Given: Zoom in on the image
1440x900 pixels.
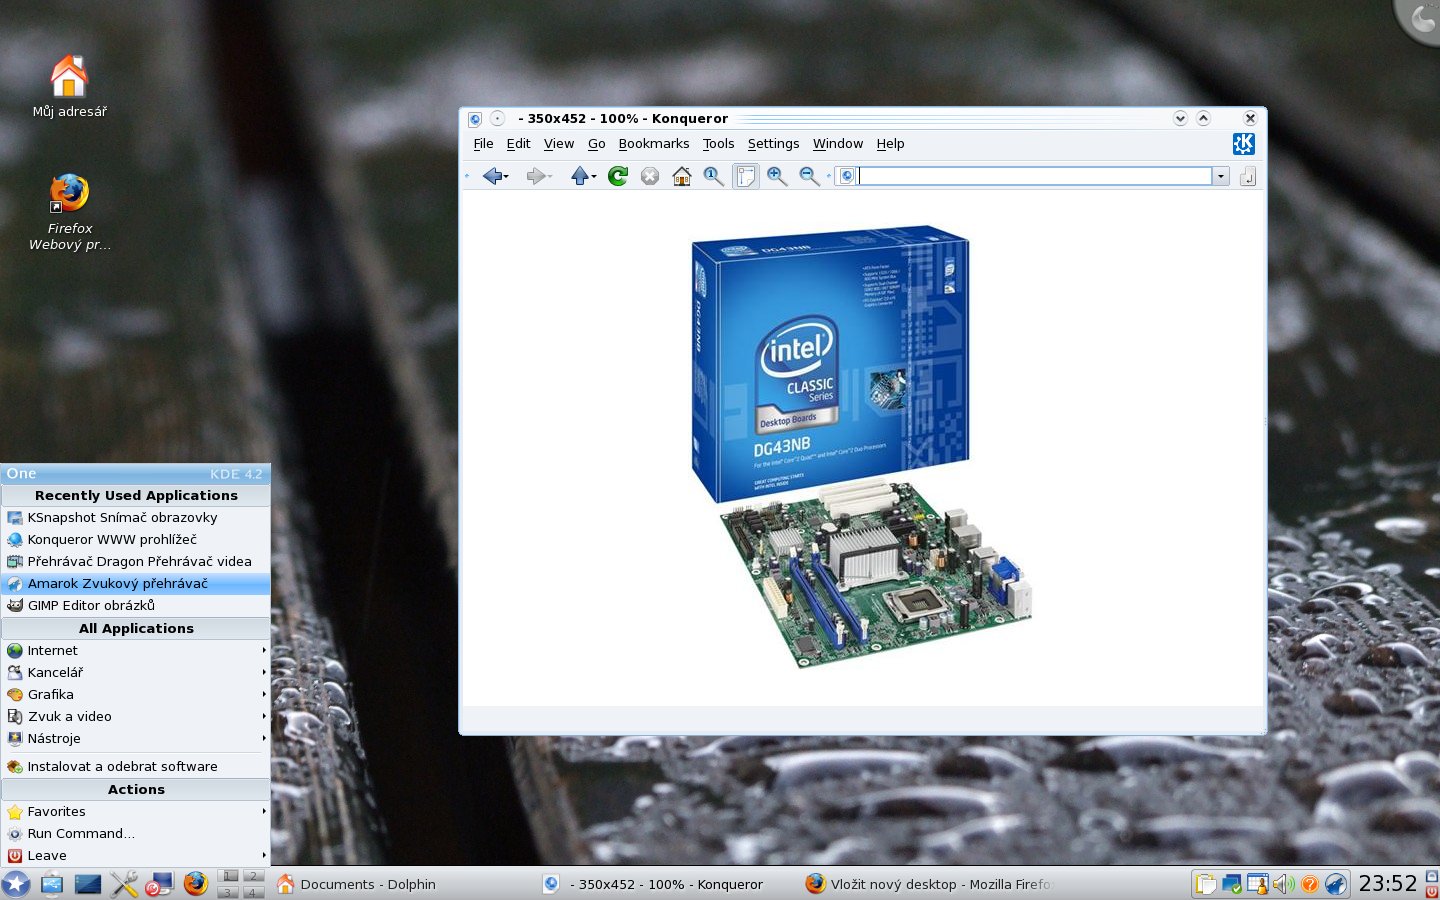Looking at the screenshot, I should point(777,176).
